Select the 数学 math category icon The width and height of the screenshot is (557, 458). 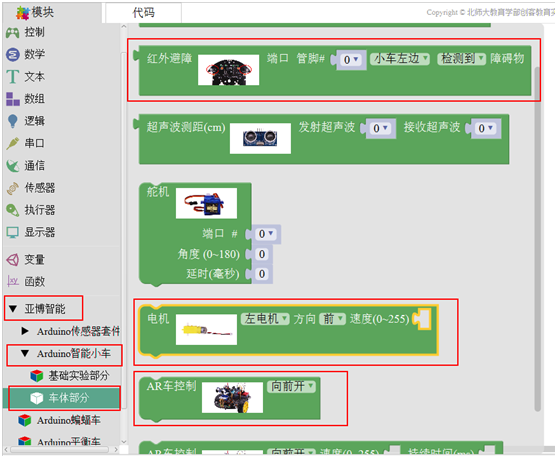(12, 55)
